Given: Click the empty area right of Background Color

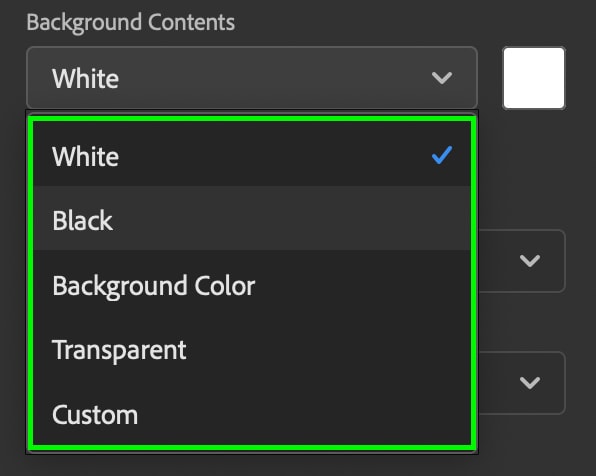Looking at the screenshot, I should [363, 285].
